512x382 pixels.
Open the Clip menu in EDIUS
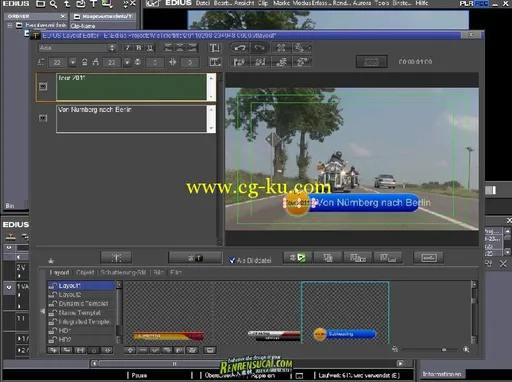pyautogui.click(x=263, y=3)
